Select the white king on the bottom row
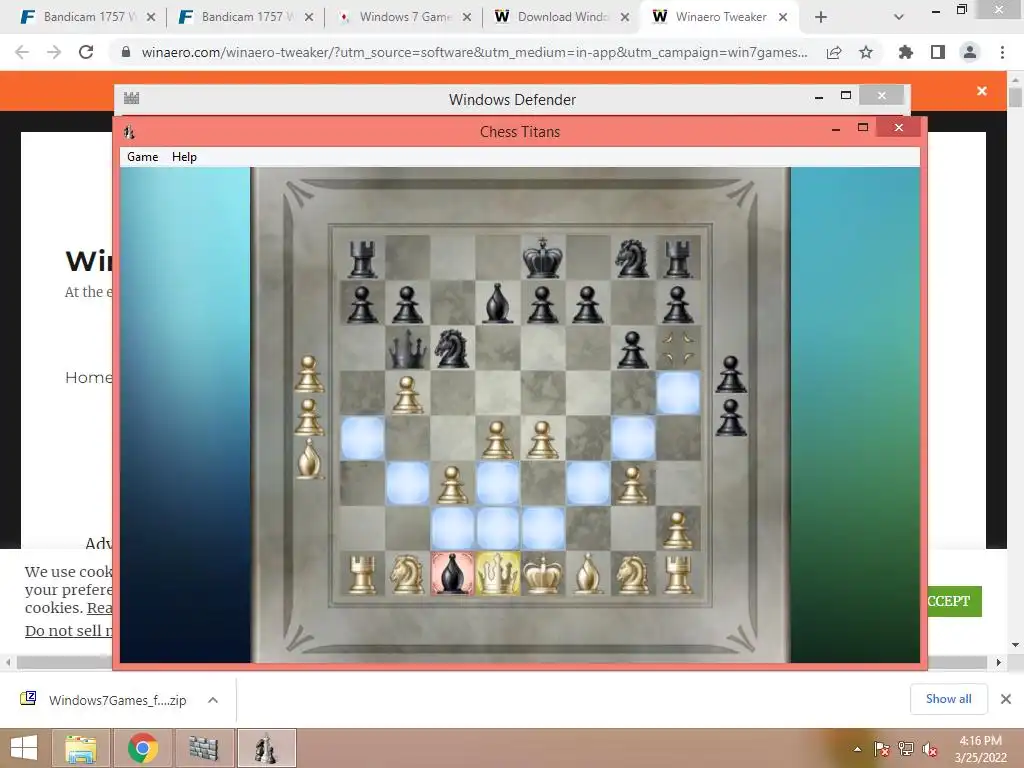The width and height of the screenshot is (1024, 768). (x=543, y=574)
